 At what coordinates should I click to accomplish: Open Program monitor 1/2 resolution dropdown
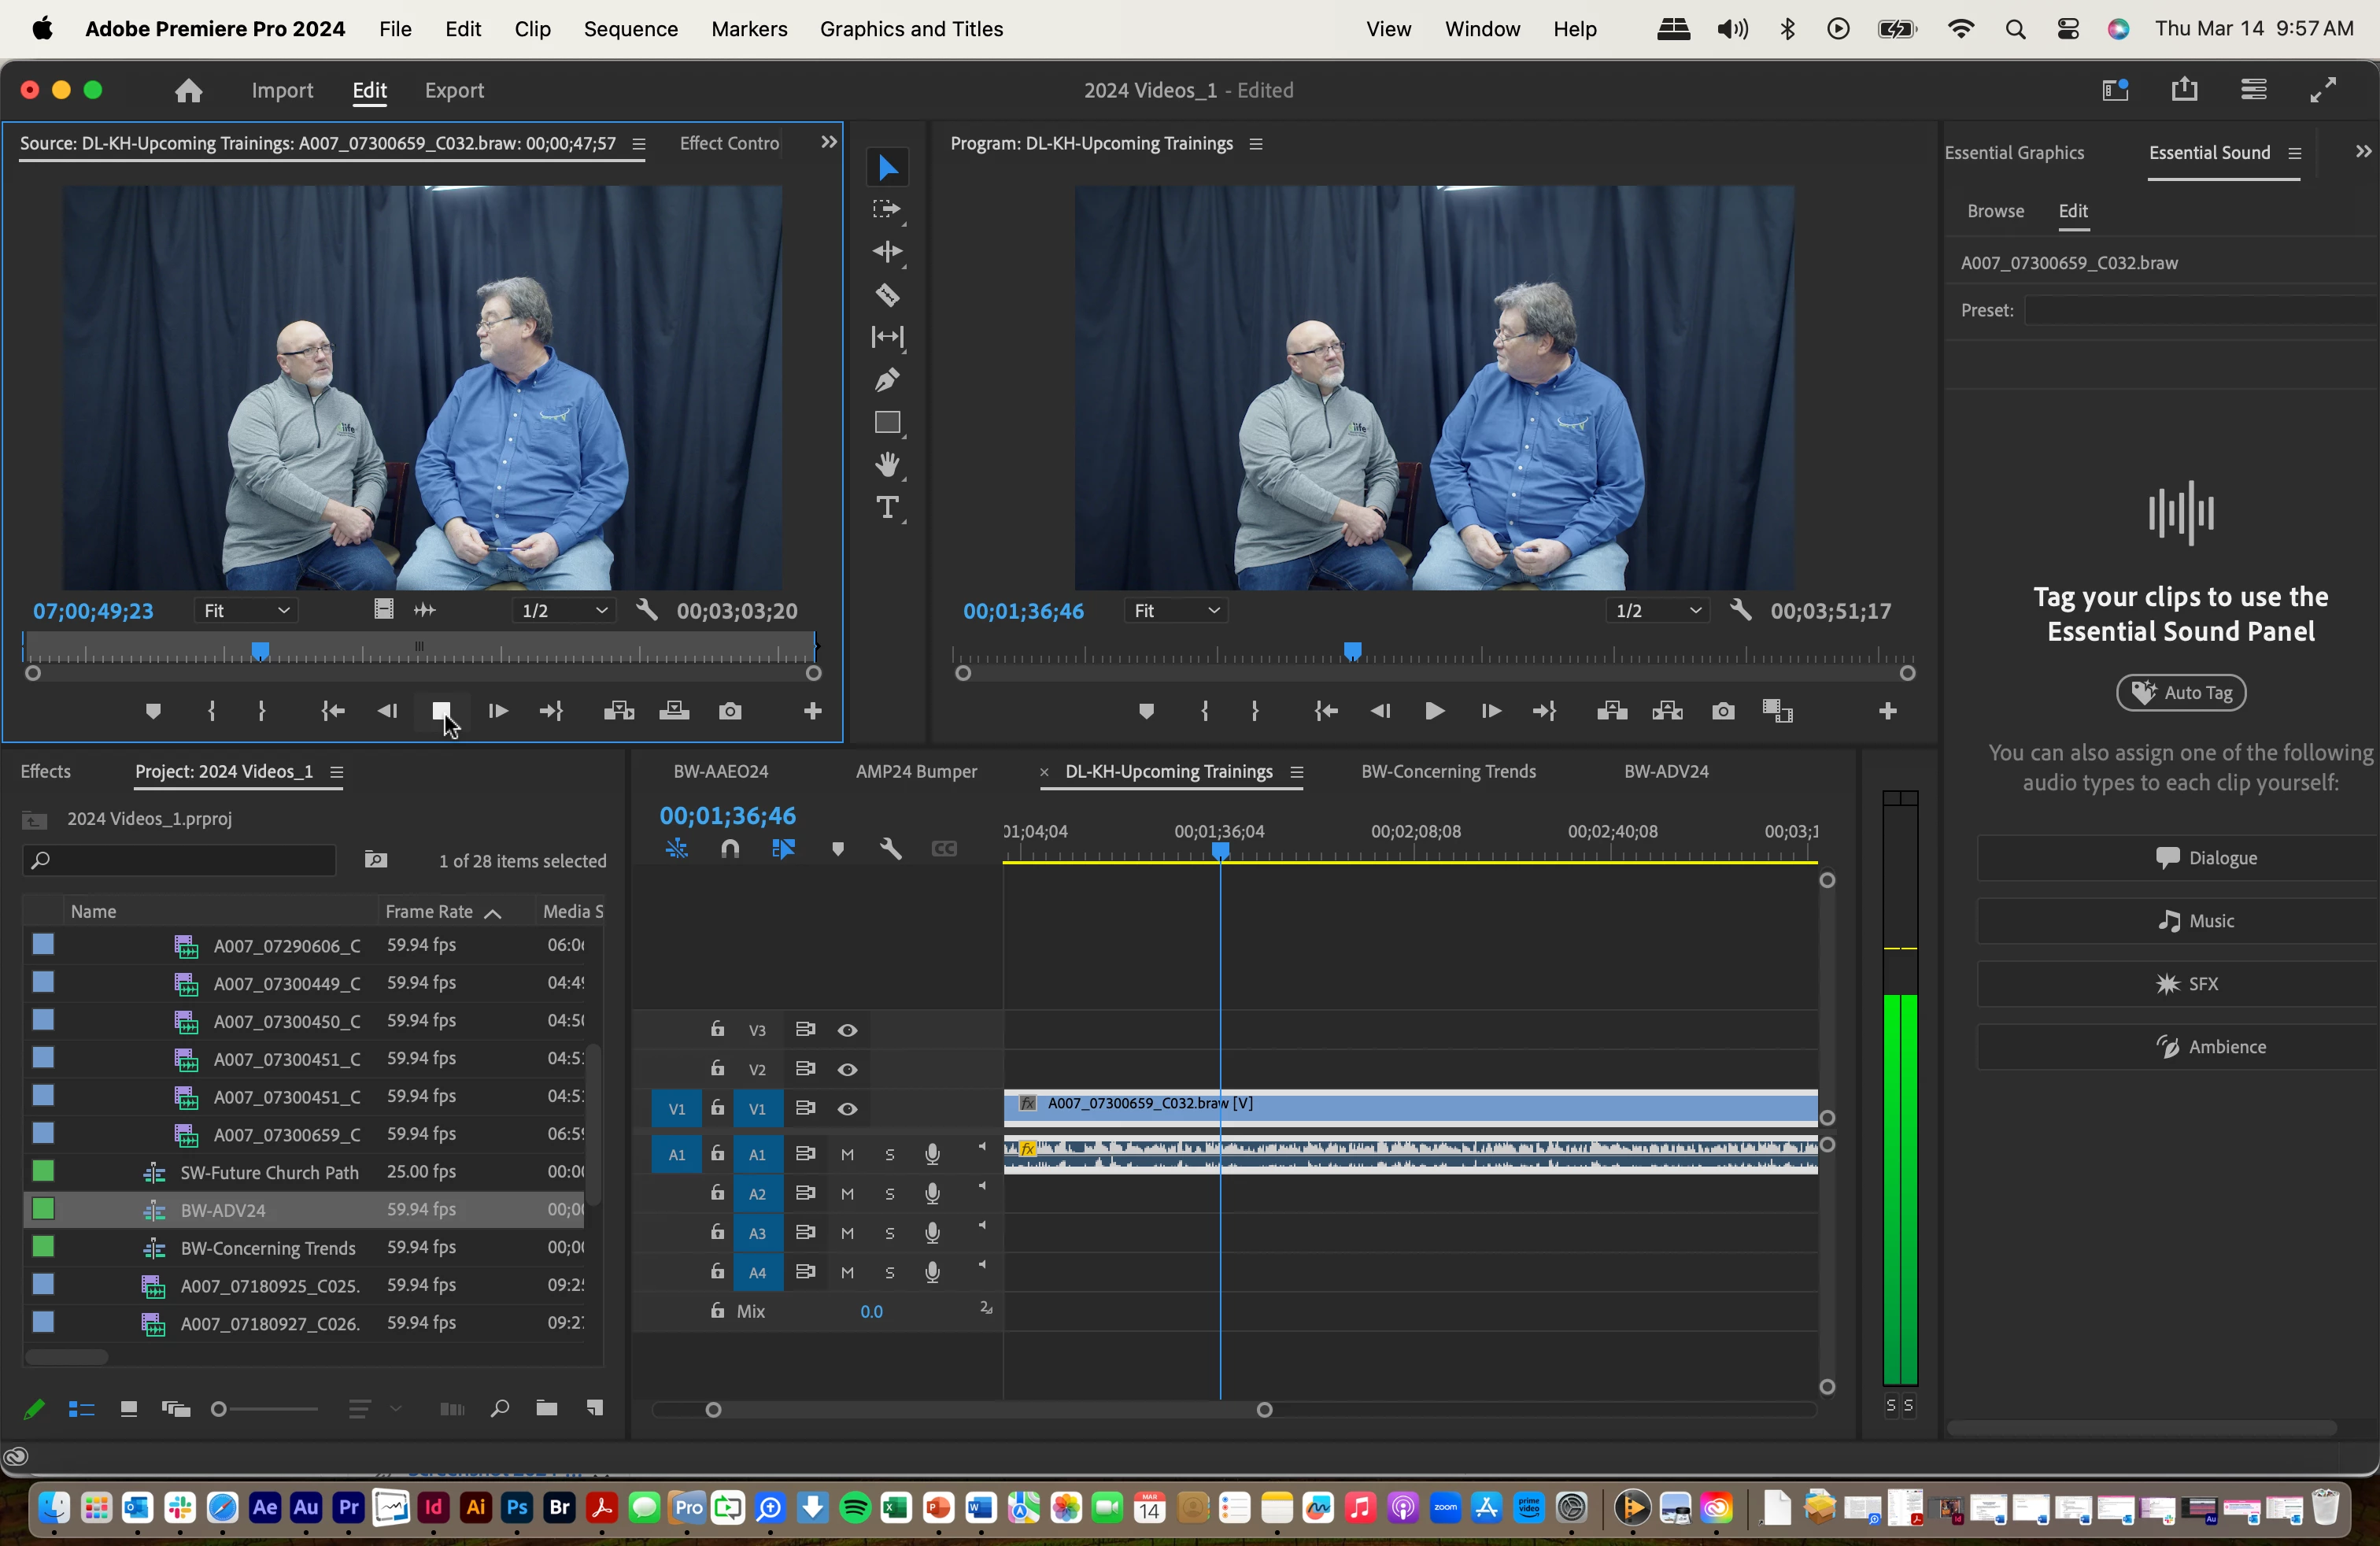[1657, 610]
